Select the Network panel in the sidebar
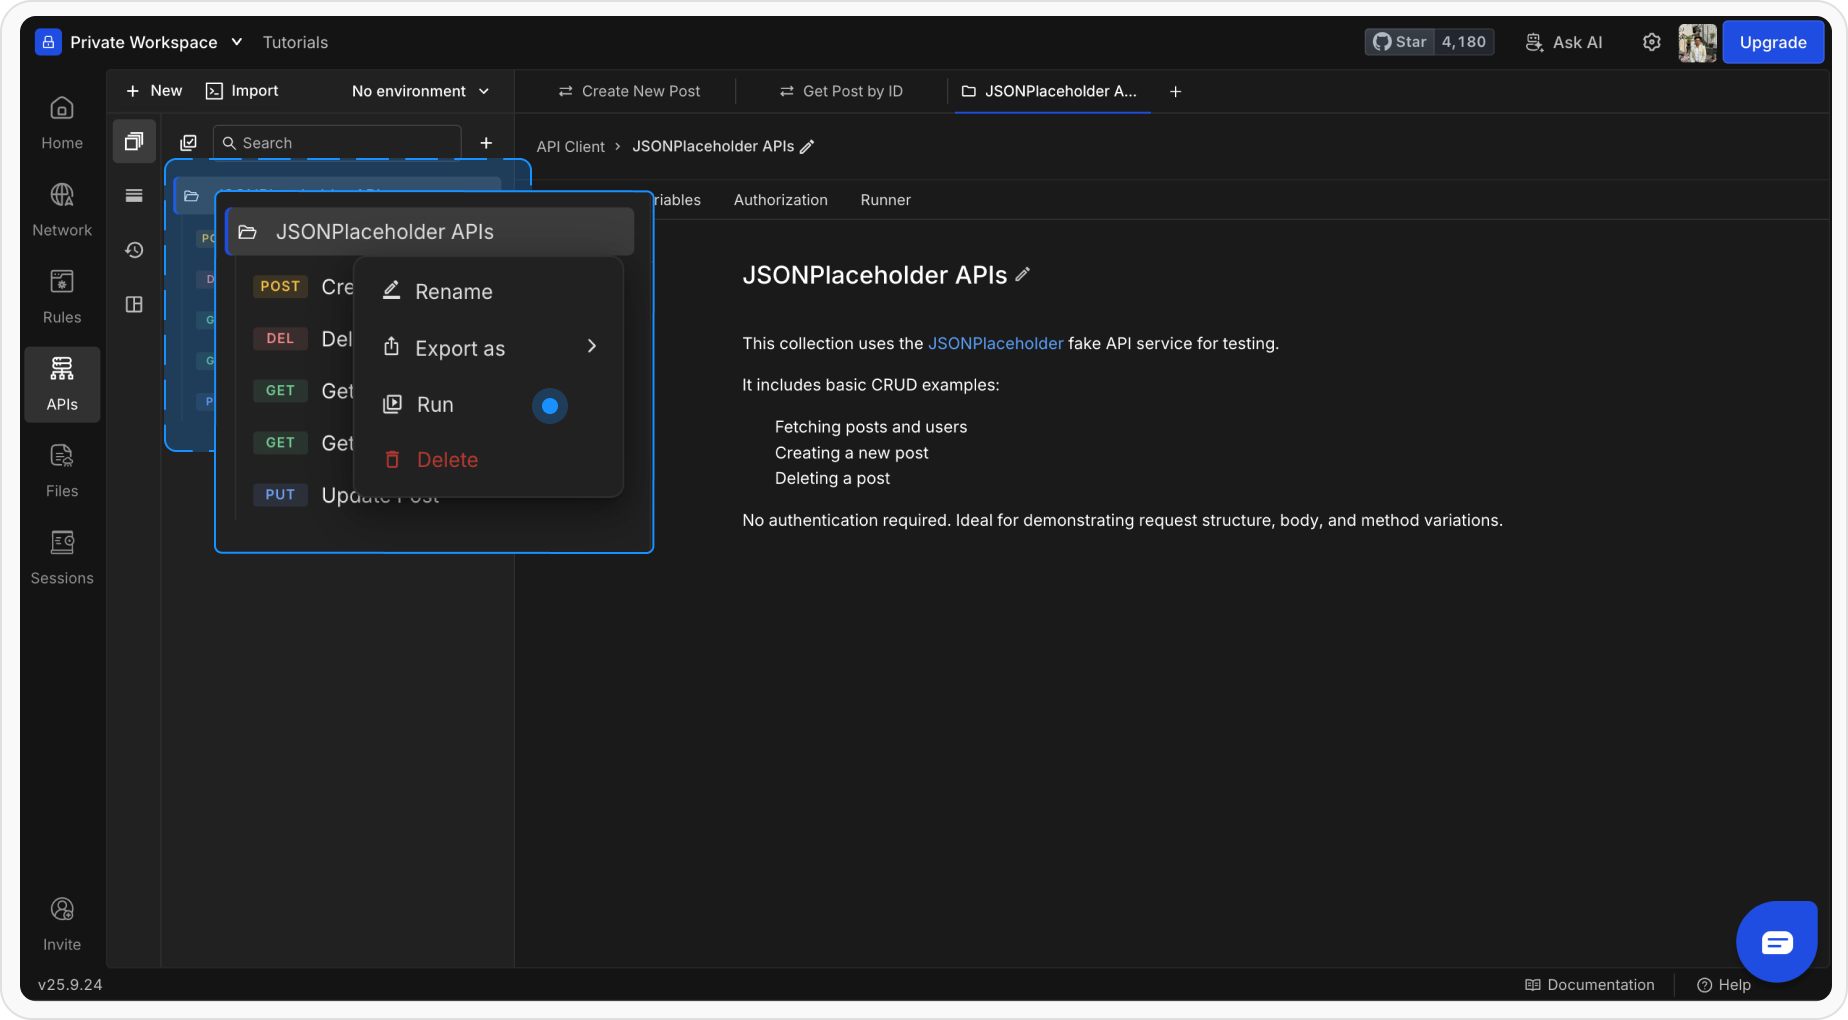1848x1020 pixels. (x=61, y=207)
